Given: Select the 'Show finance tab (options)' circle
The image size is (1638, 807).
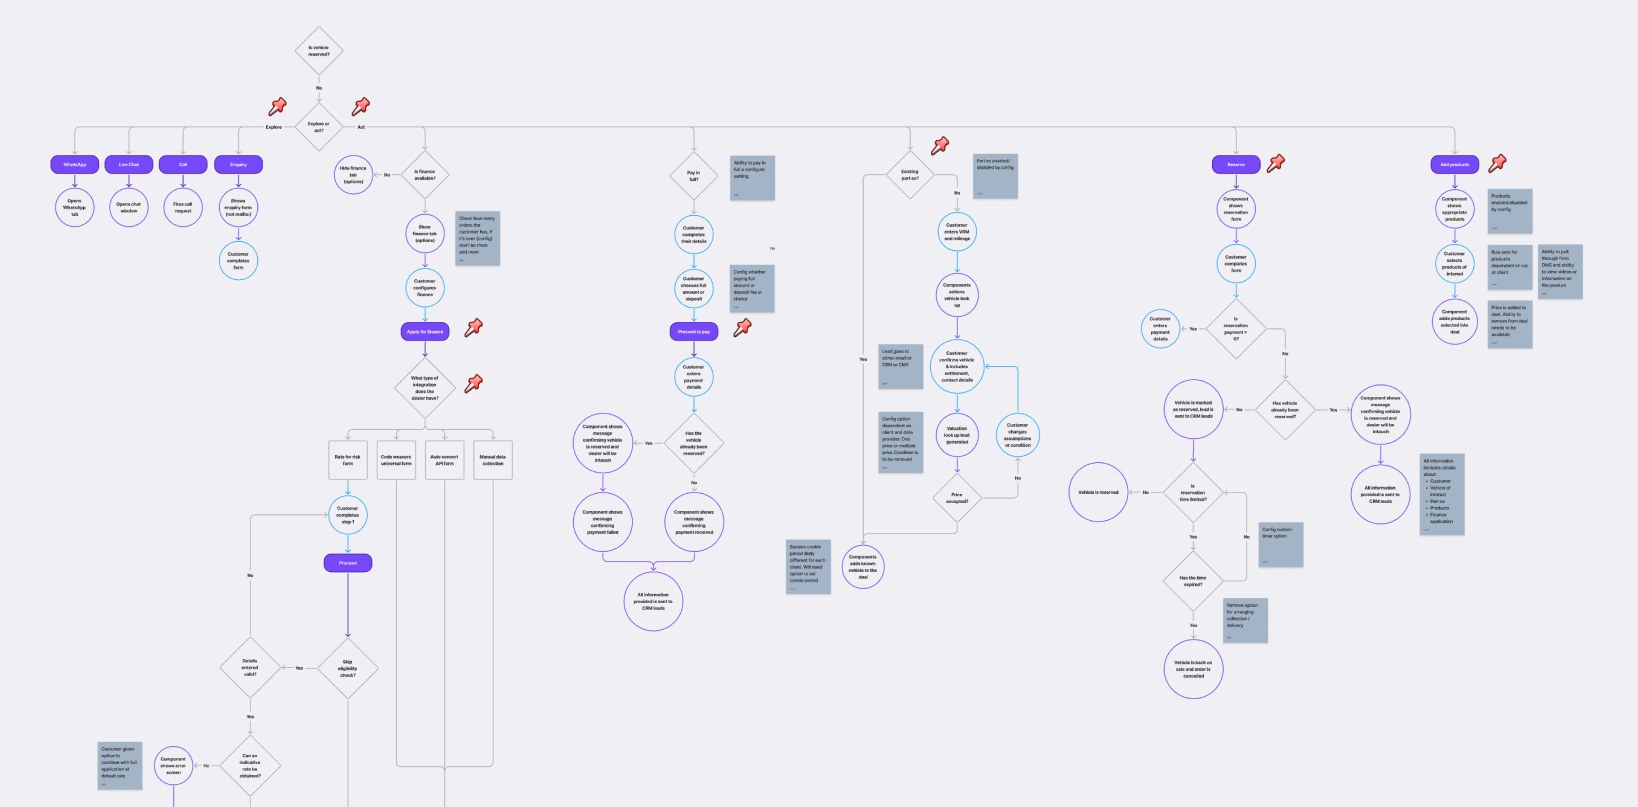Looking at the screenshot, I should [x=425, y=233].
